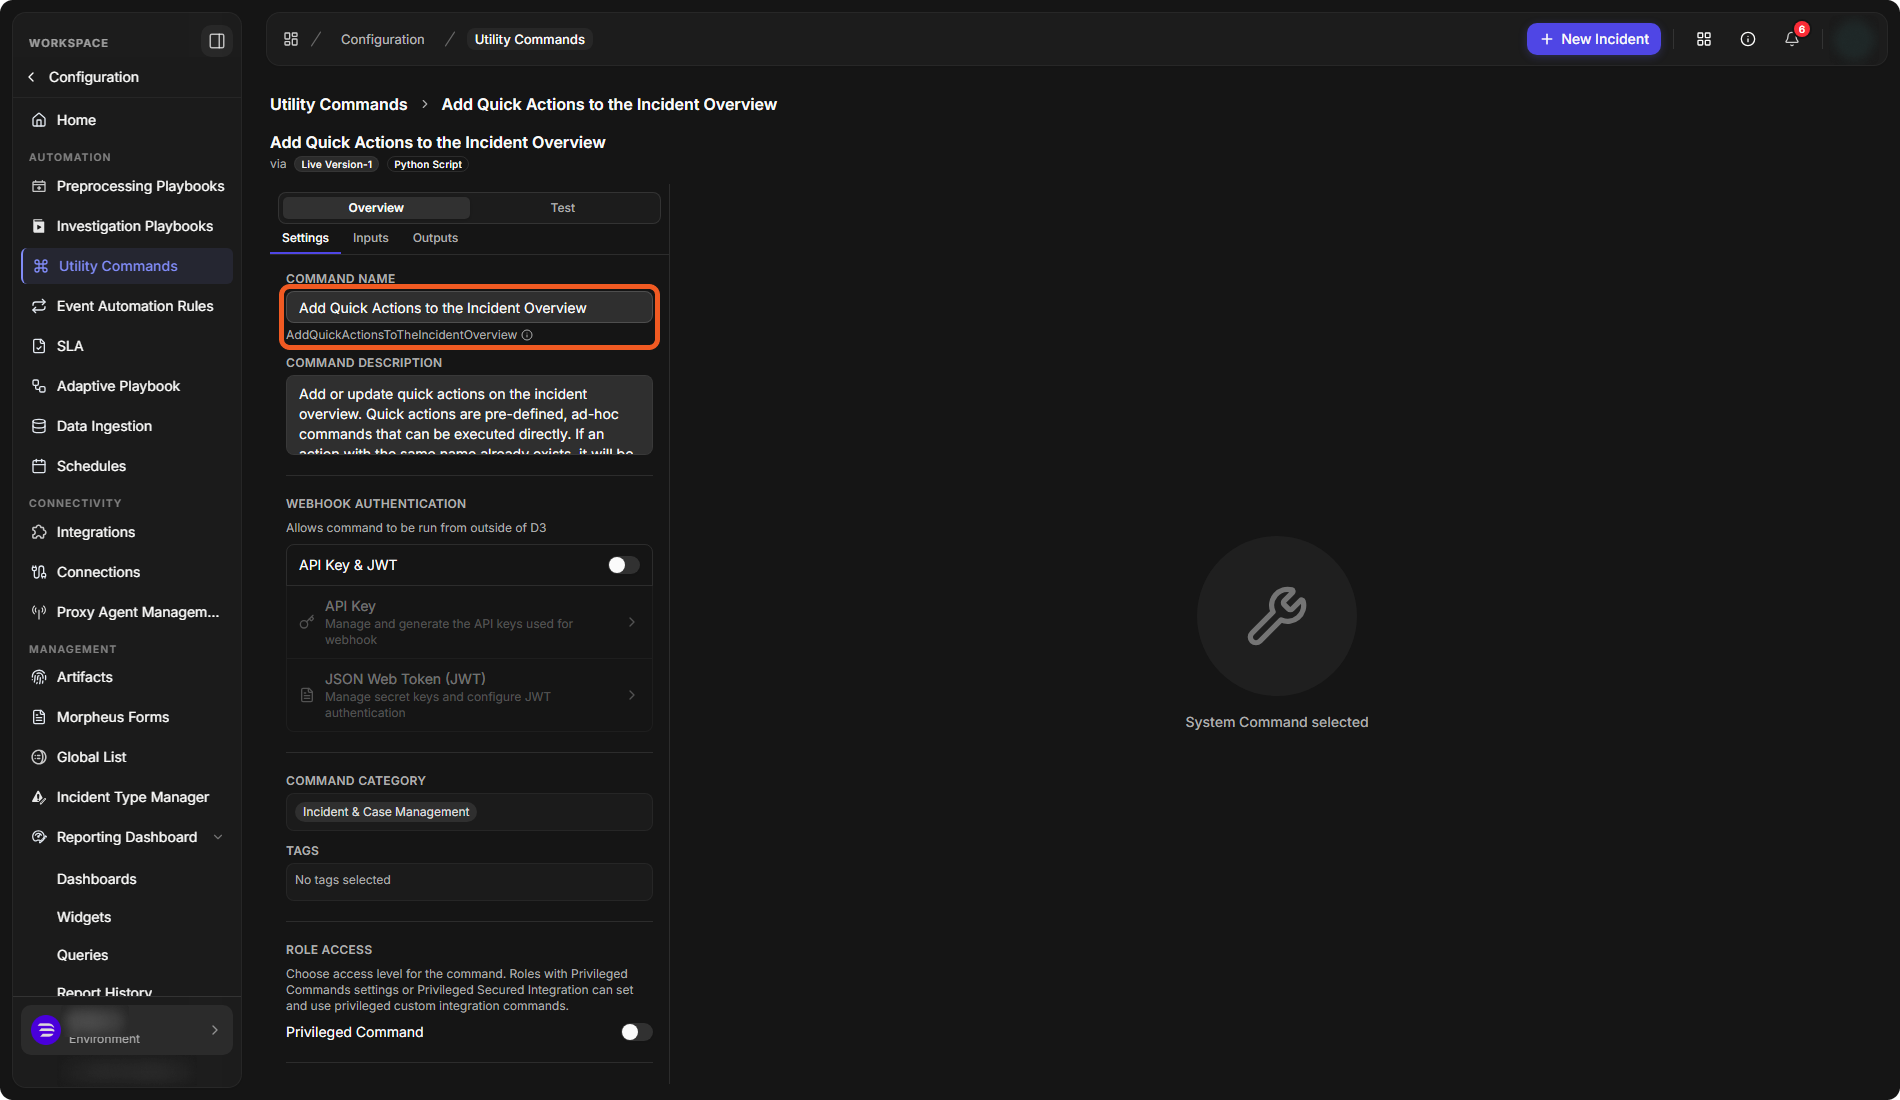
Task: Click Investigation Playbooks icon in sidebar
Action: point(39,226)
